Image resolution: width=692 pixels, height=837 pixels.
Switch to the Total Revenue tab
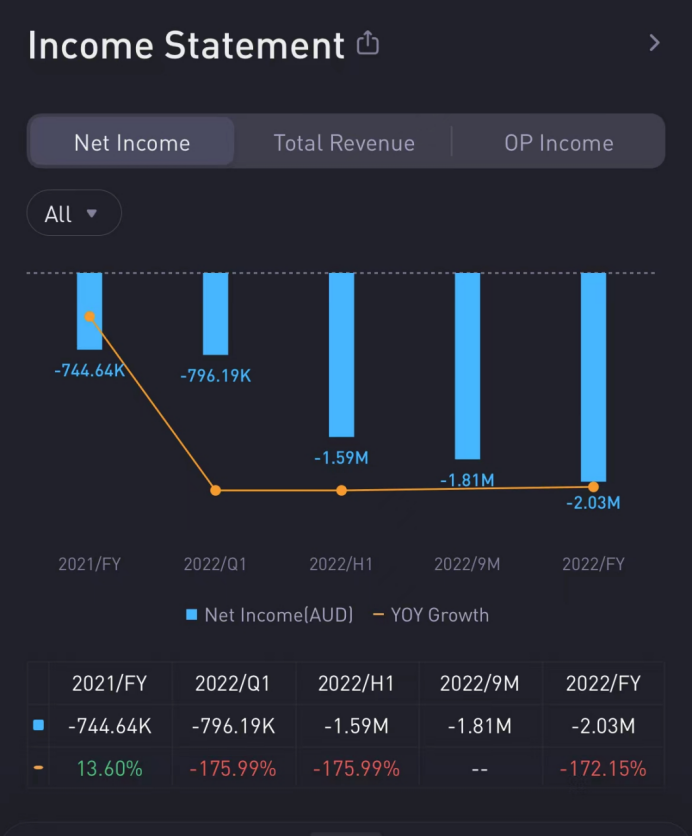pyautogui.click(x=344, y=143)
